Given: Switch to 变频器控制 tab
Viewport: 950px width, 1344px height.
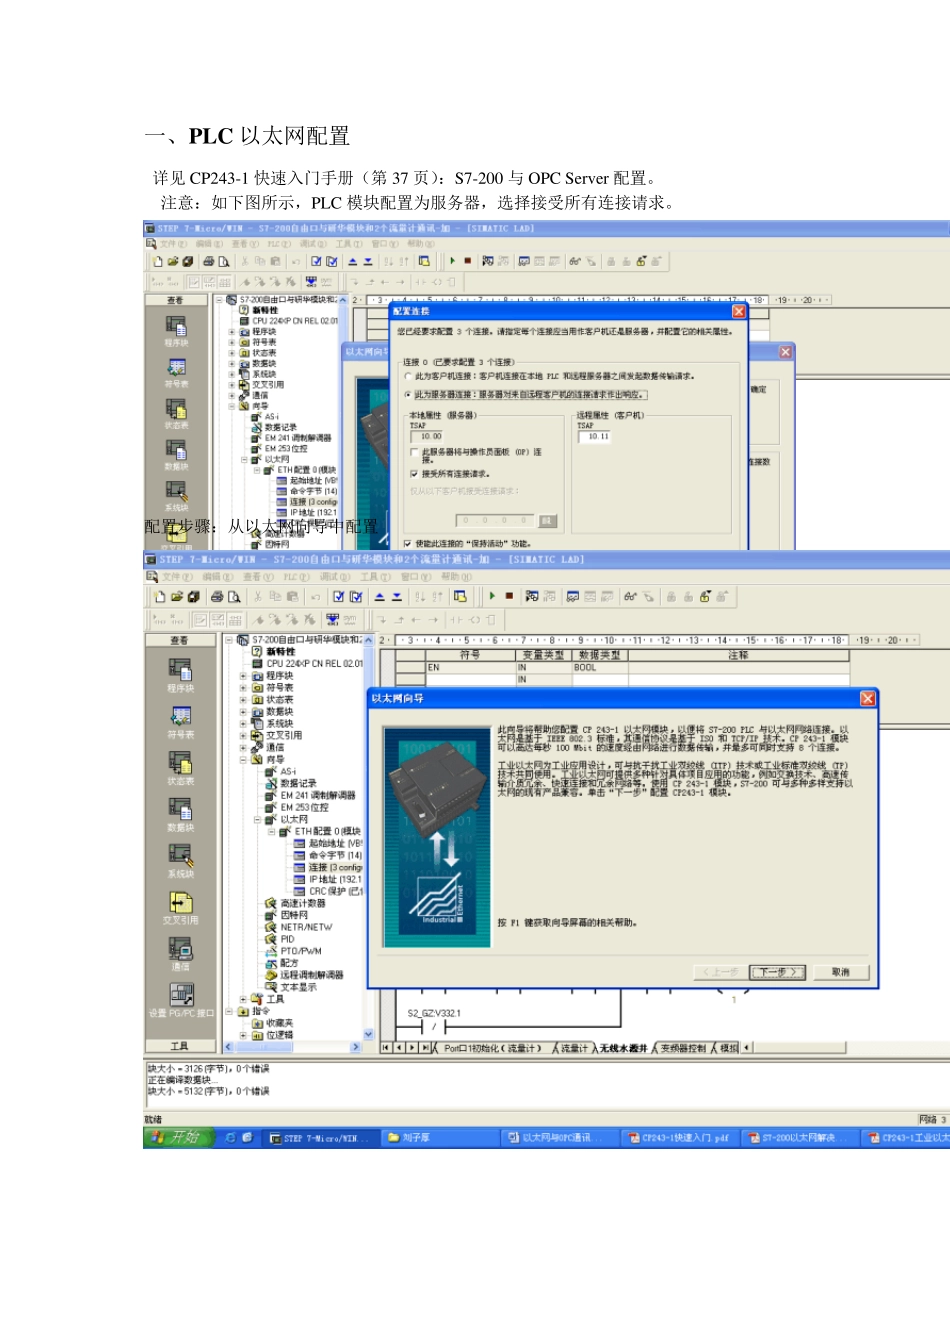Looking at the screenshot, I should [682, 1048].
